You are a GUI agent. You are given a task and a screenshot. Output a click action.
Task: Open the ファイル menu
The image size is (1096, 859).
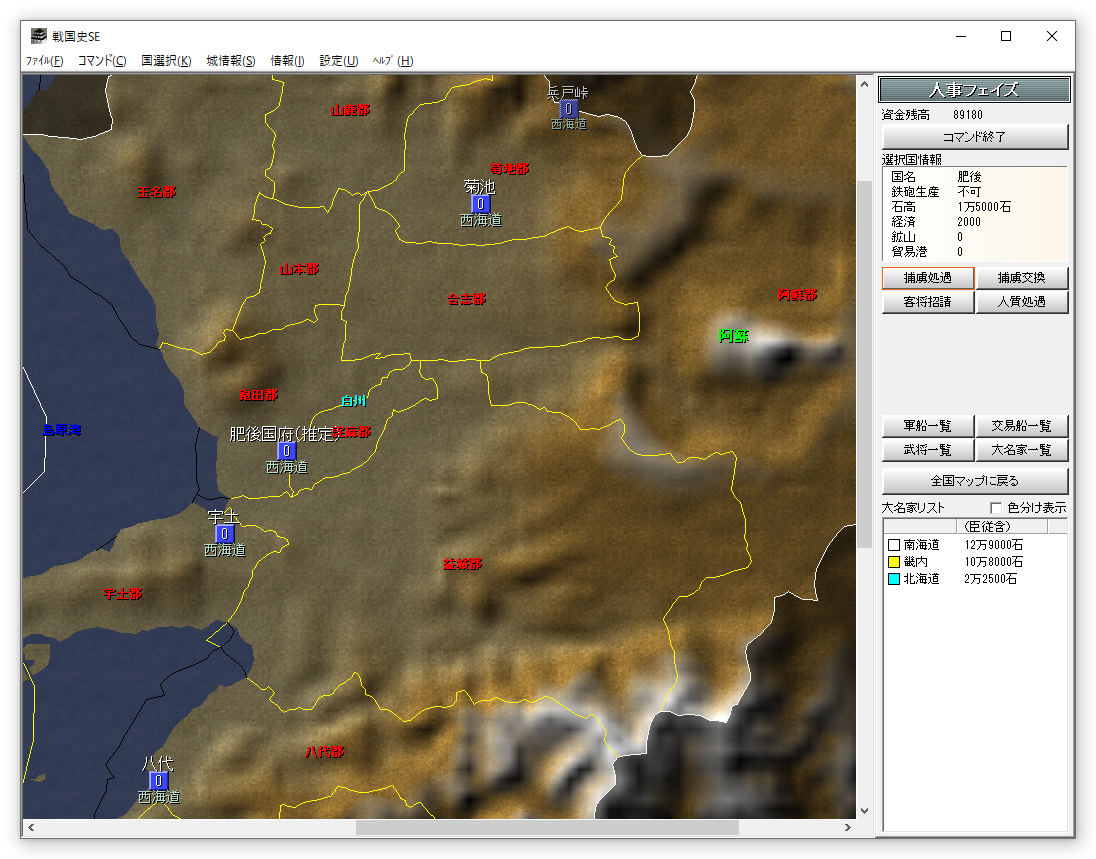45,61
